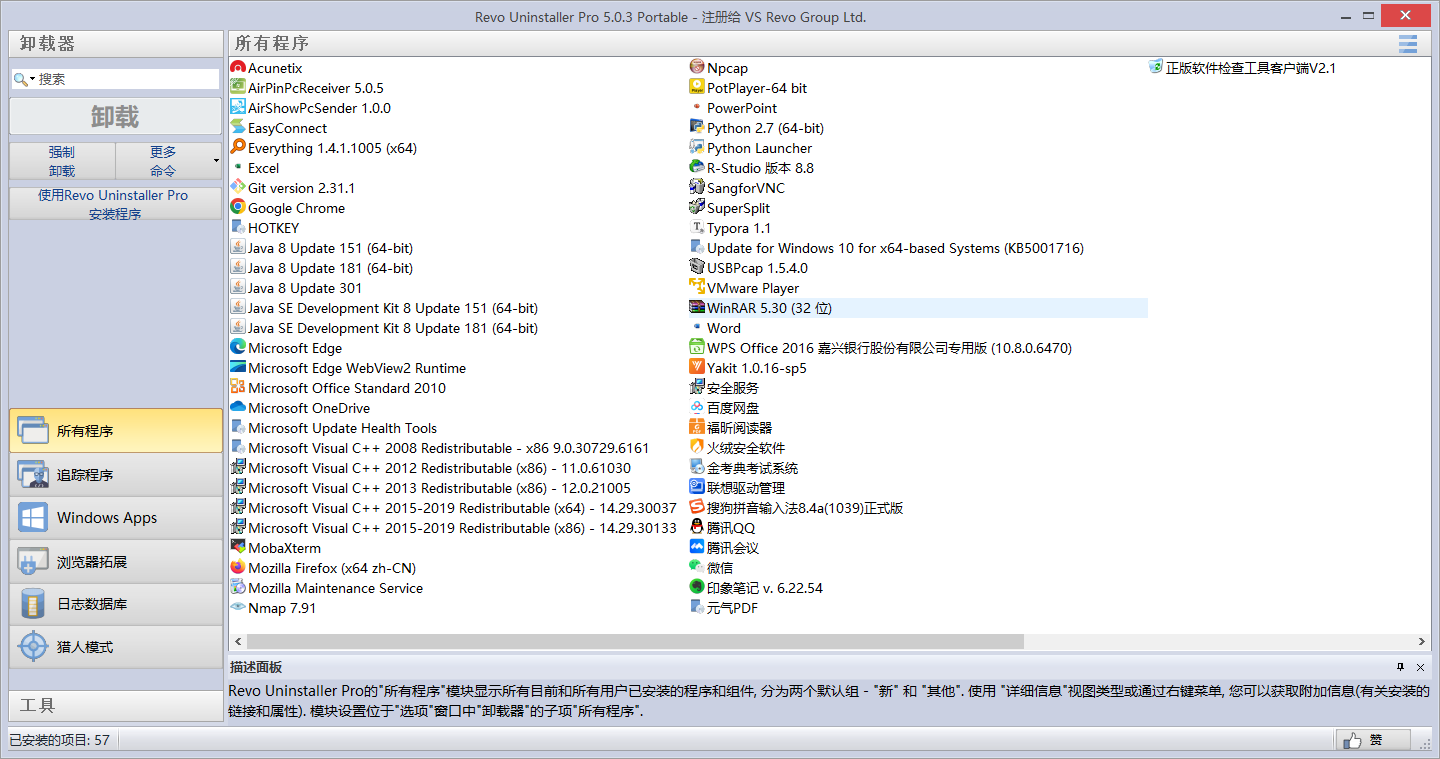Click the 印象笔记 elephant icon
The height and width of the screenshot is (759, 1440).
tap(697, 588)
